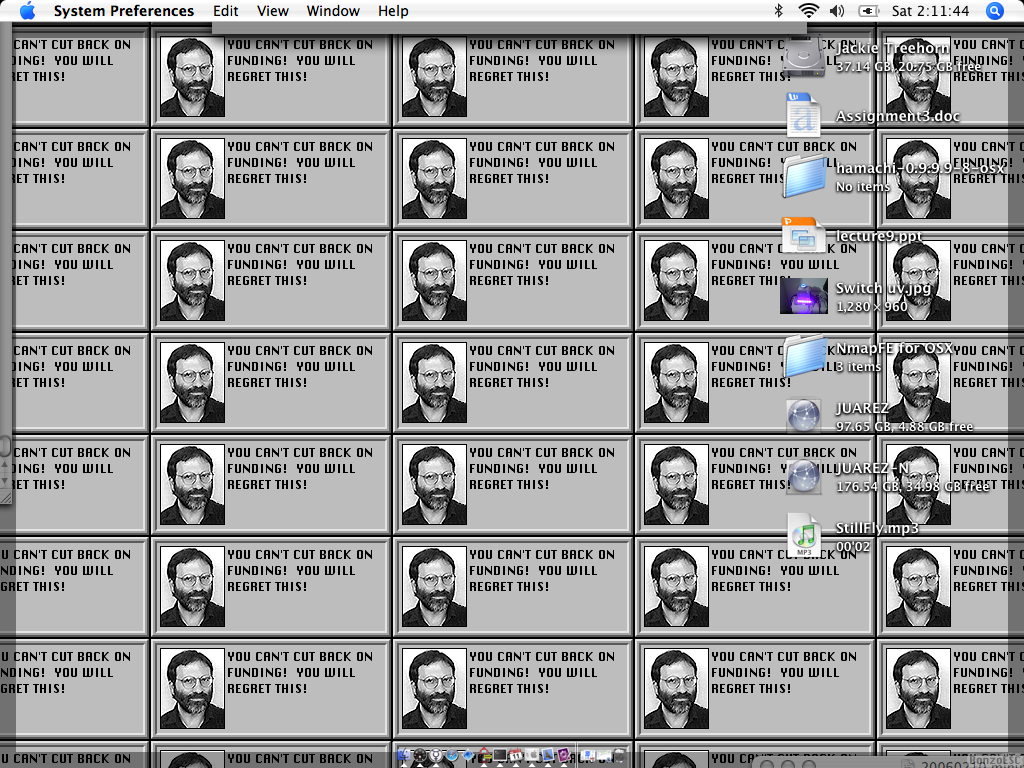Open System Preferences from the Dock
1024x768 pixels.
[x=532, y=755]
